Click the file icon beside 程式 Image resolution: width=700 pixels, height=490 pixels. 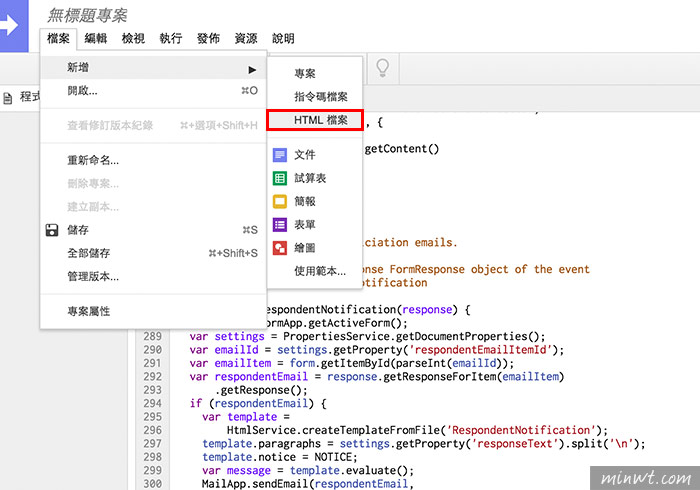click(8, 98)
